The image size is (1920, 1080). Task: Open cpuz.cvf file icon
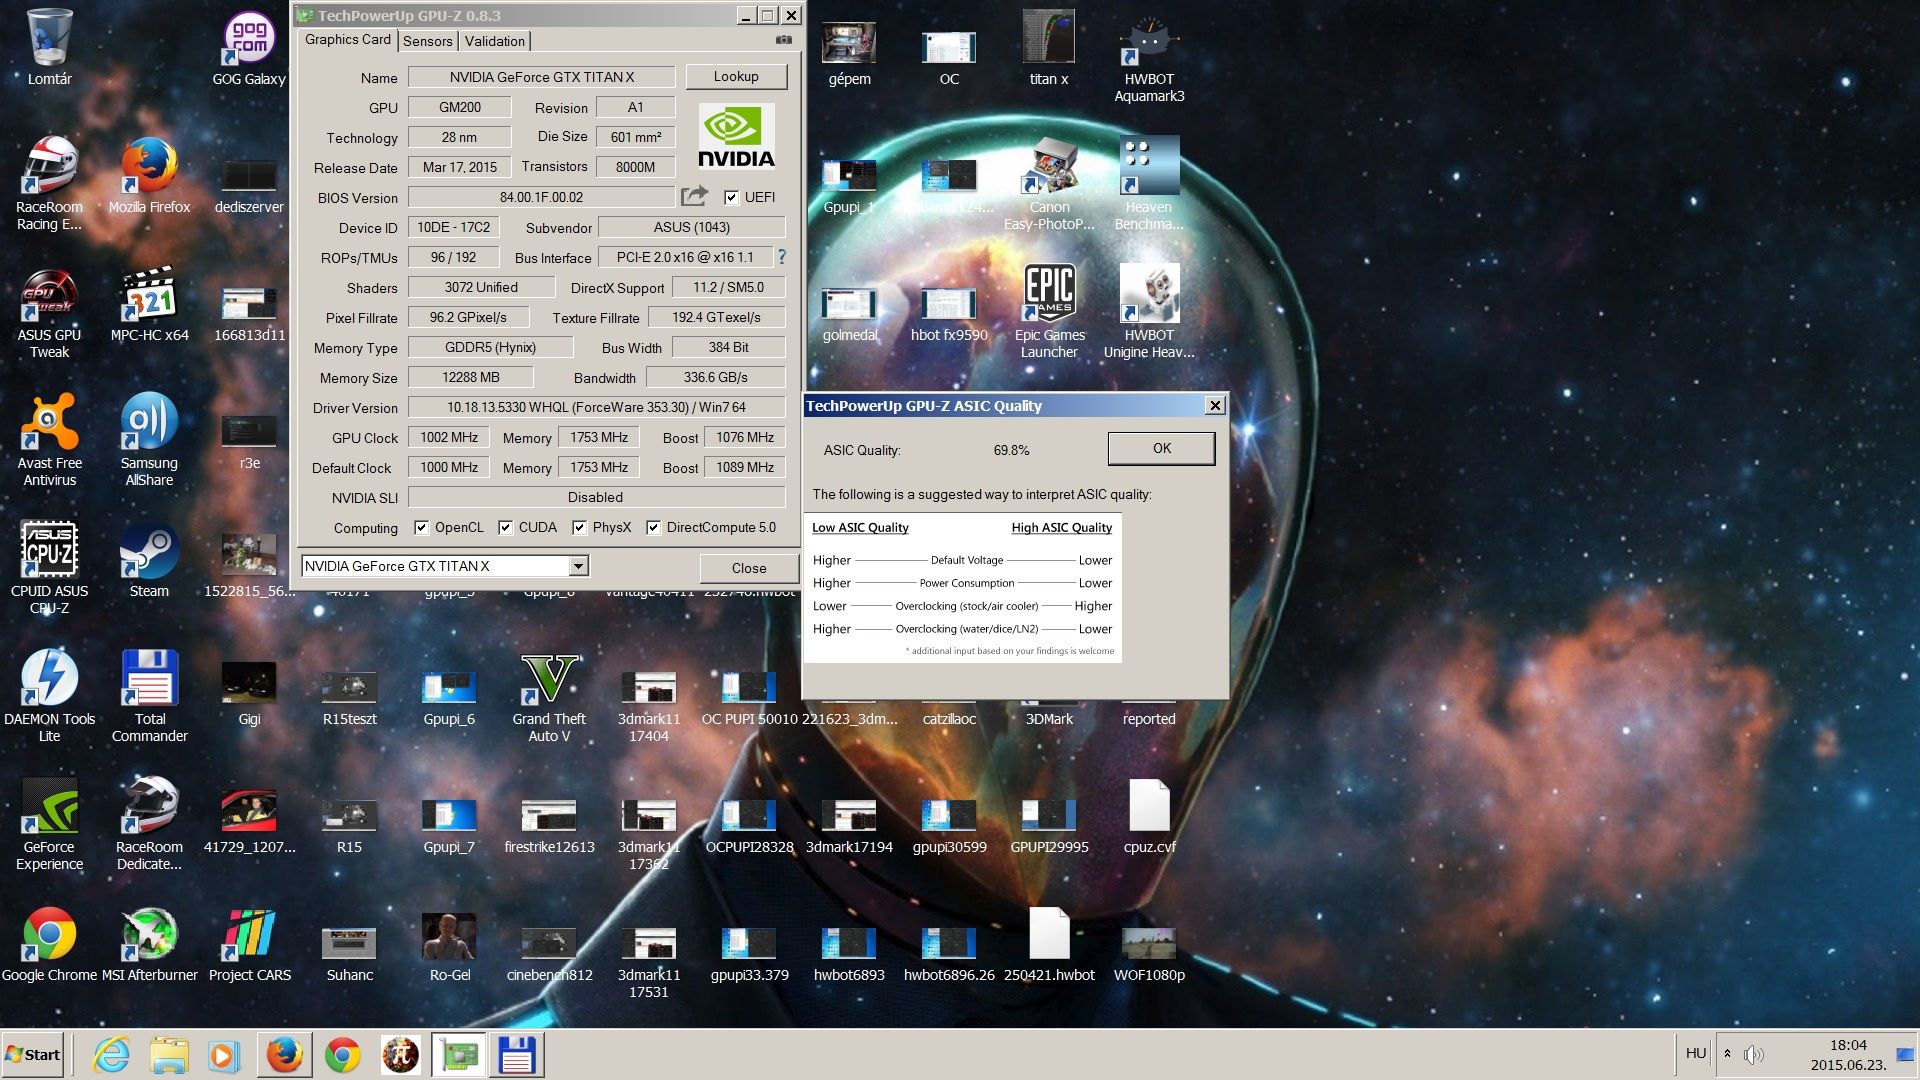[x=1149, y=815]
